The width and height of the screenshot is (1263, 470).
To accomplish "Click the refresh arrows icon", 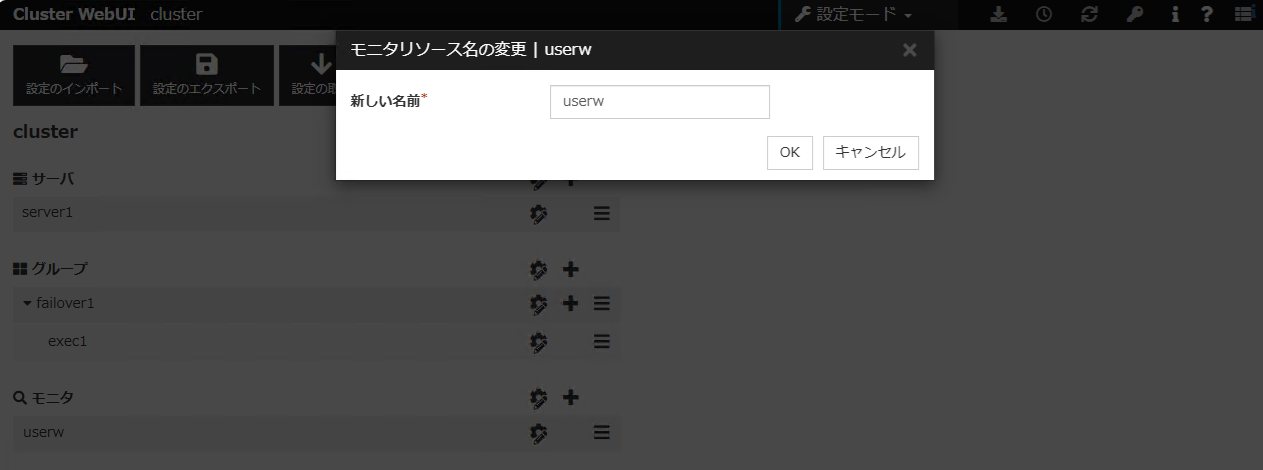I will (x=1089, y=15).
